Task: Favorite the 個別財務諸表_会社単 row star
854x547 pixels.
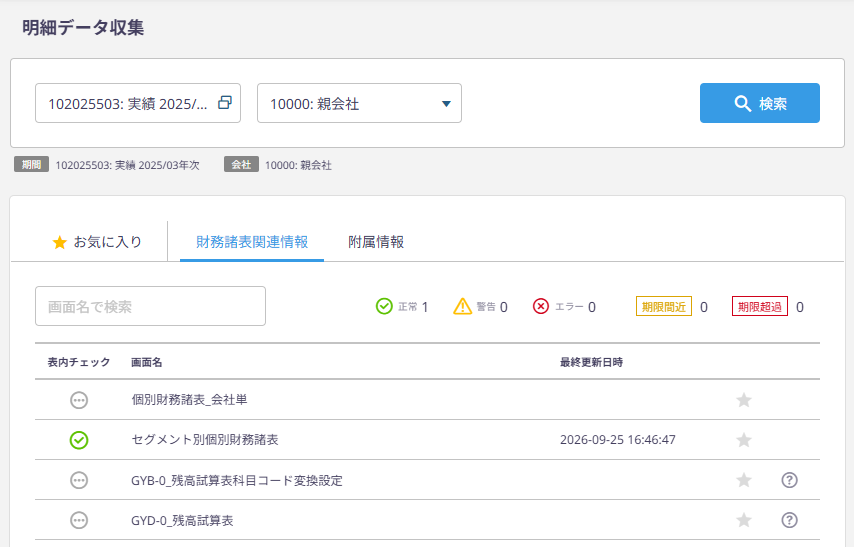Action: 743,400
